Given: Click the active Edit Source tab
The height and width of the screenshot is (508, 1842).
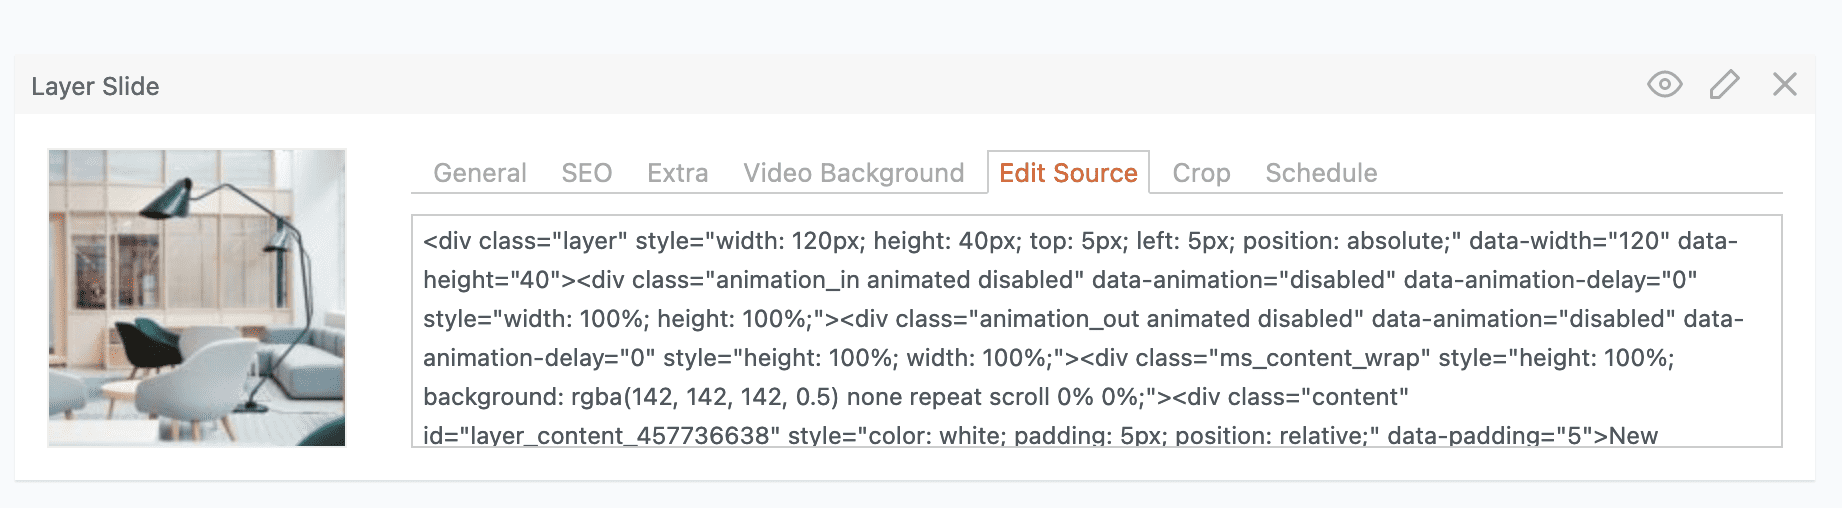Looking at the screenshot, I should pos(1068,173).
